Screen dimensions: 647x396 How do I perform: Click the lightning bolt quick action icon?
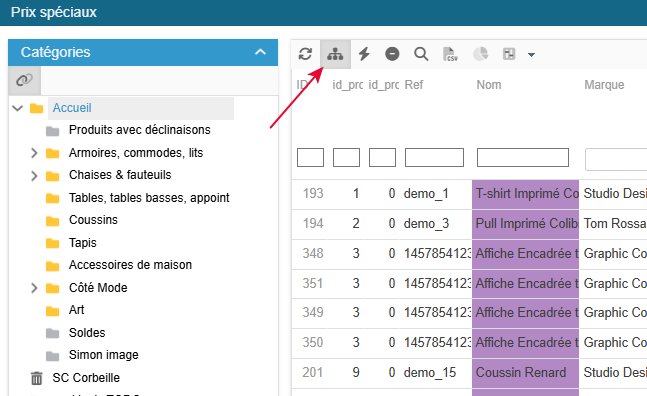[x=364, y=54]
